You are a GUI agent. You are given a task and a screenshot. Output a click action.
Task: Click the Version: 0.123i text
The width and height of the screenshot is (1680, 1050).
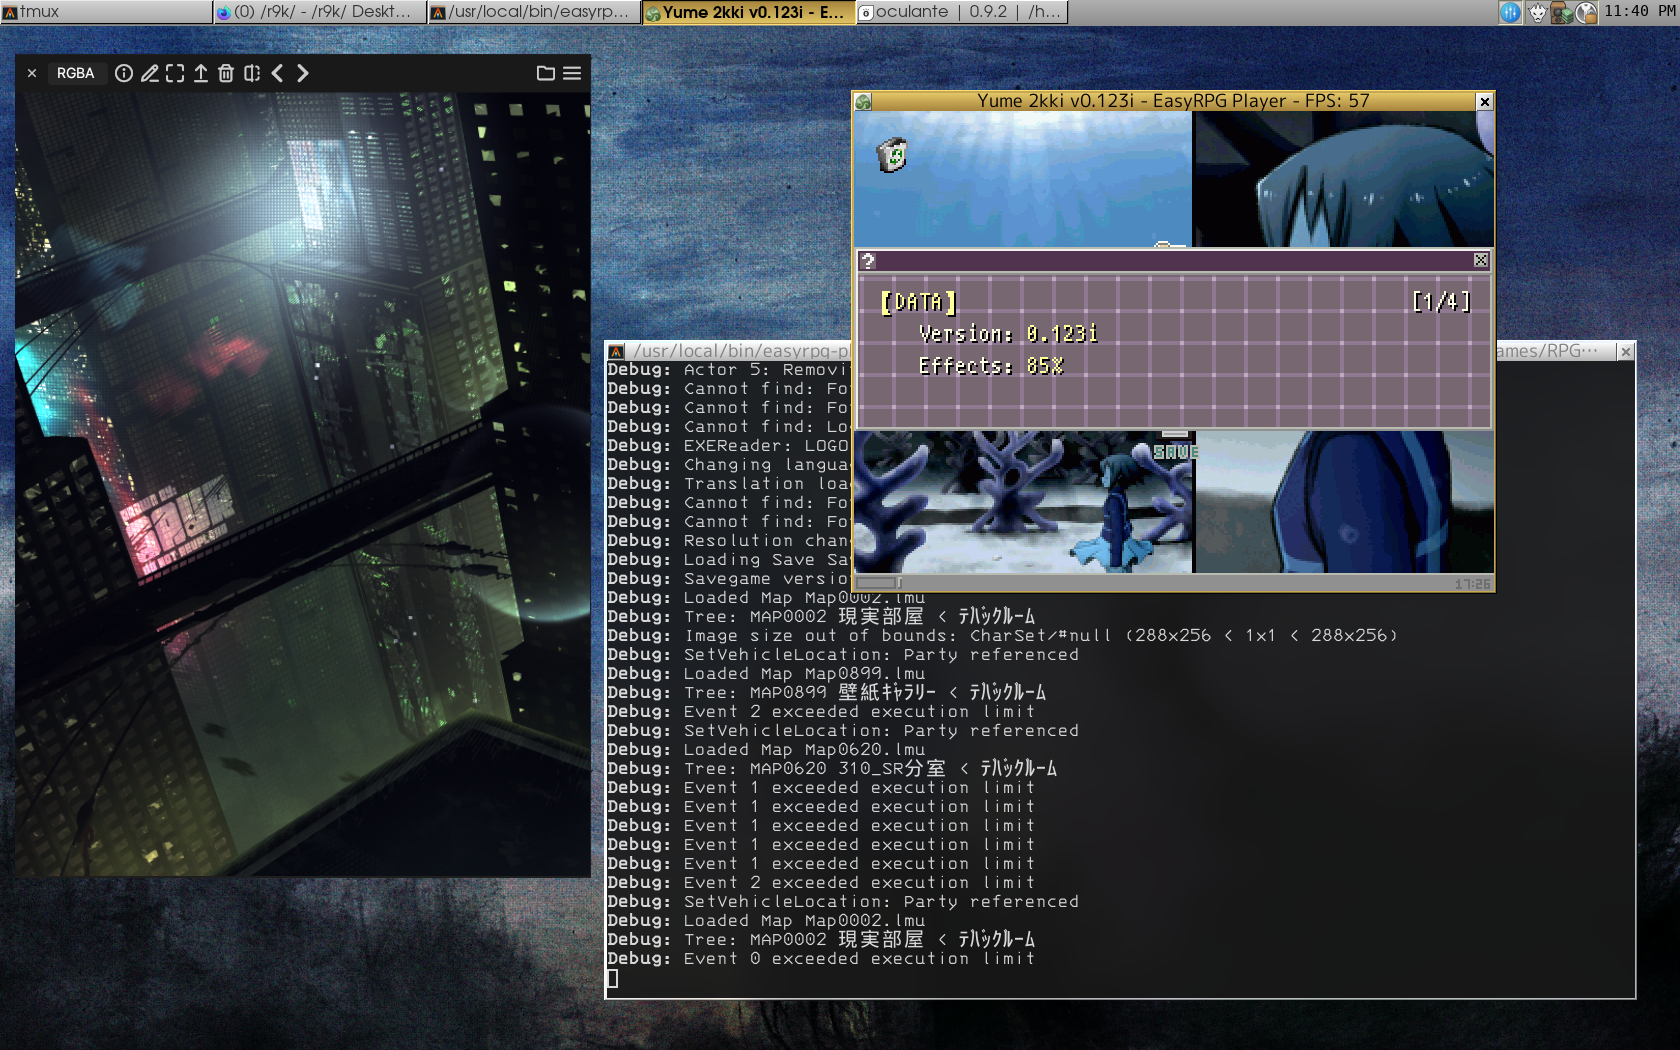(1008, 334)
